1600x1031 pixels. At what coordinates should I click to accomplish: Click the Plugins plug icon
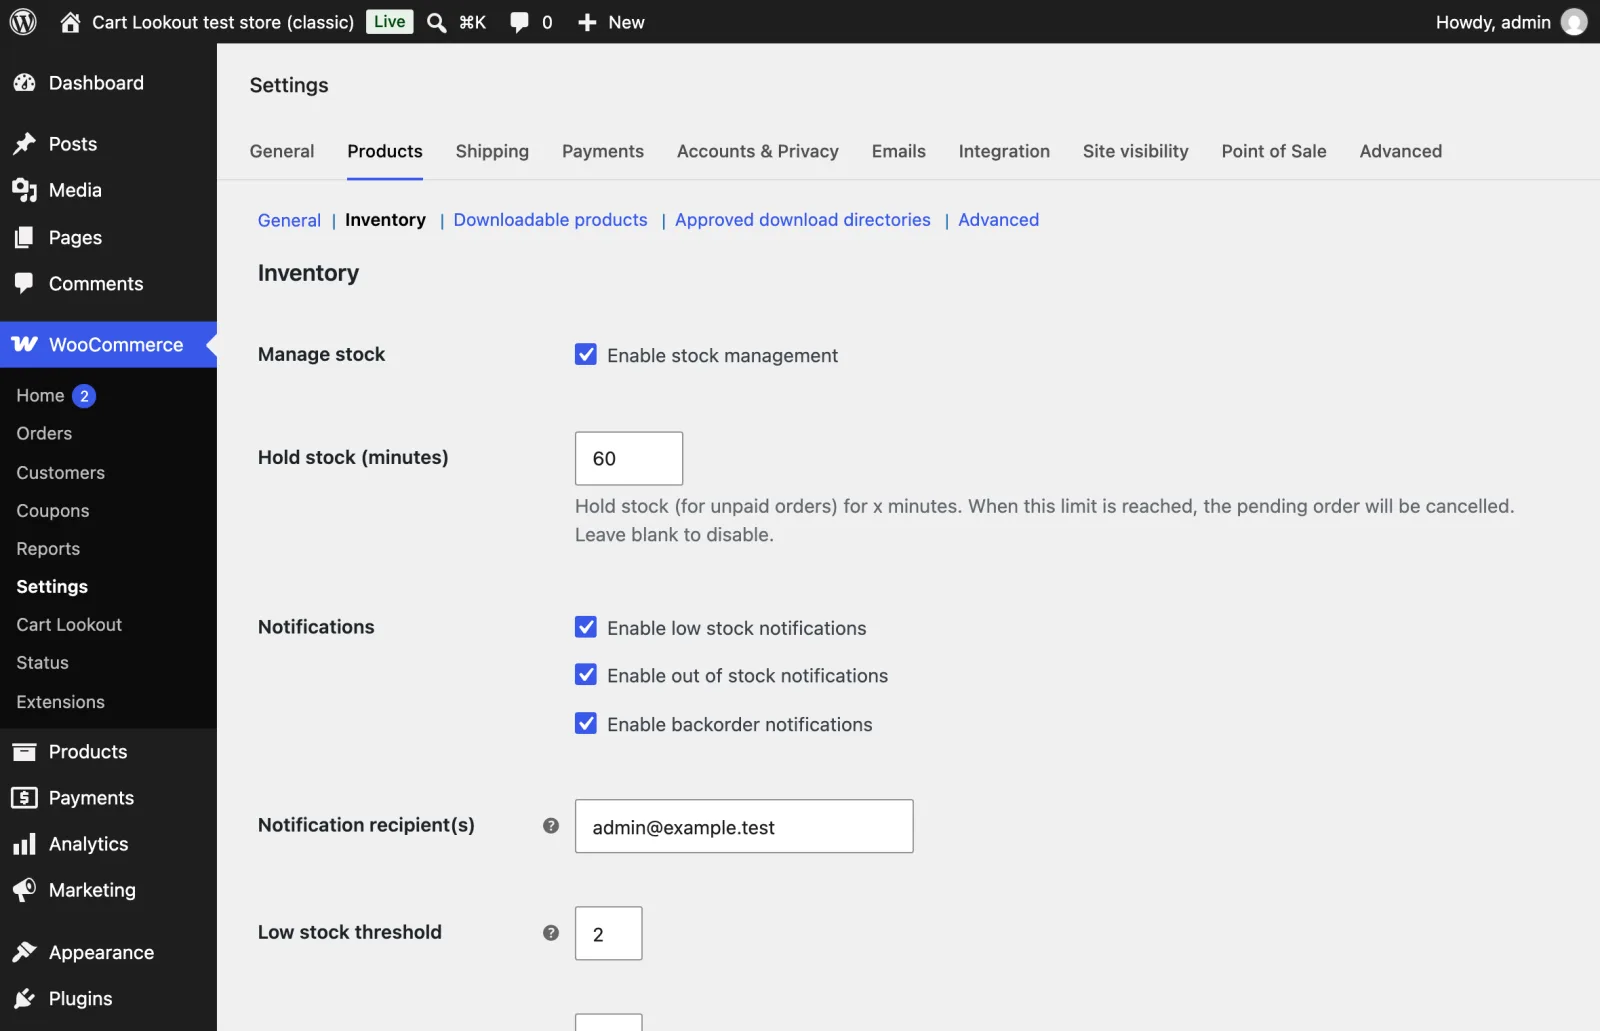click(25, 998)
